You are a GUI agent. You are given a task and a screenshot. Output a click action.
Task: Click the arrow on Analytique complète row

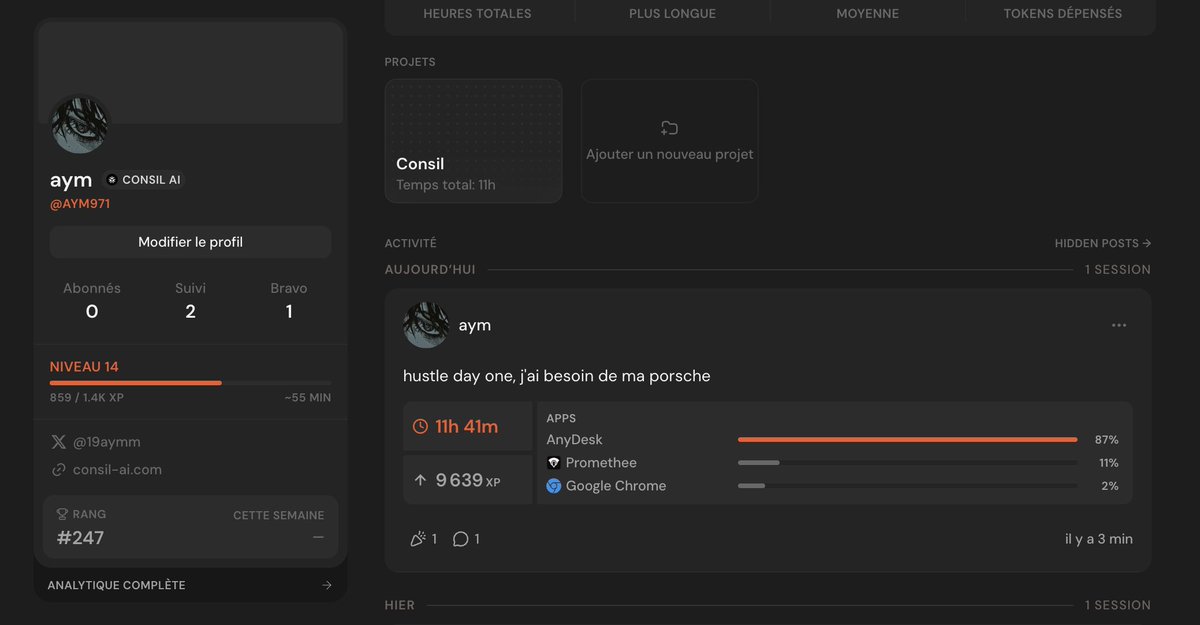click(x=326, y=586)
